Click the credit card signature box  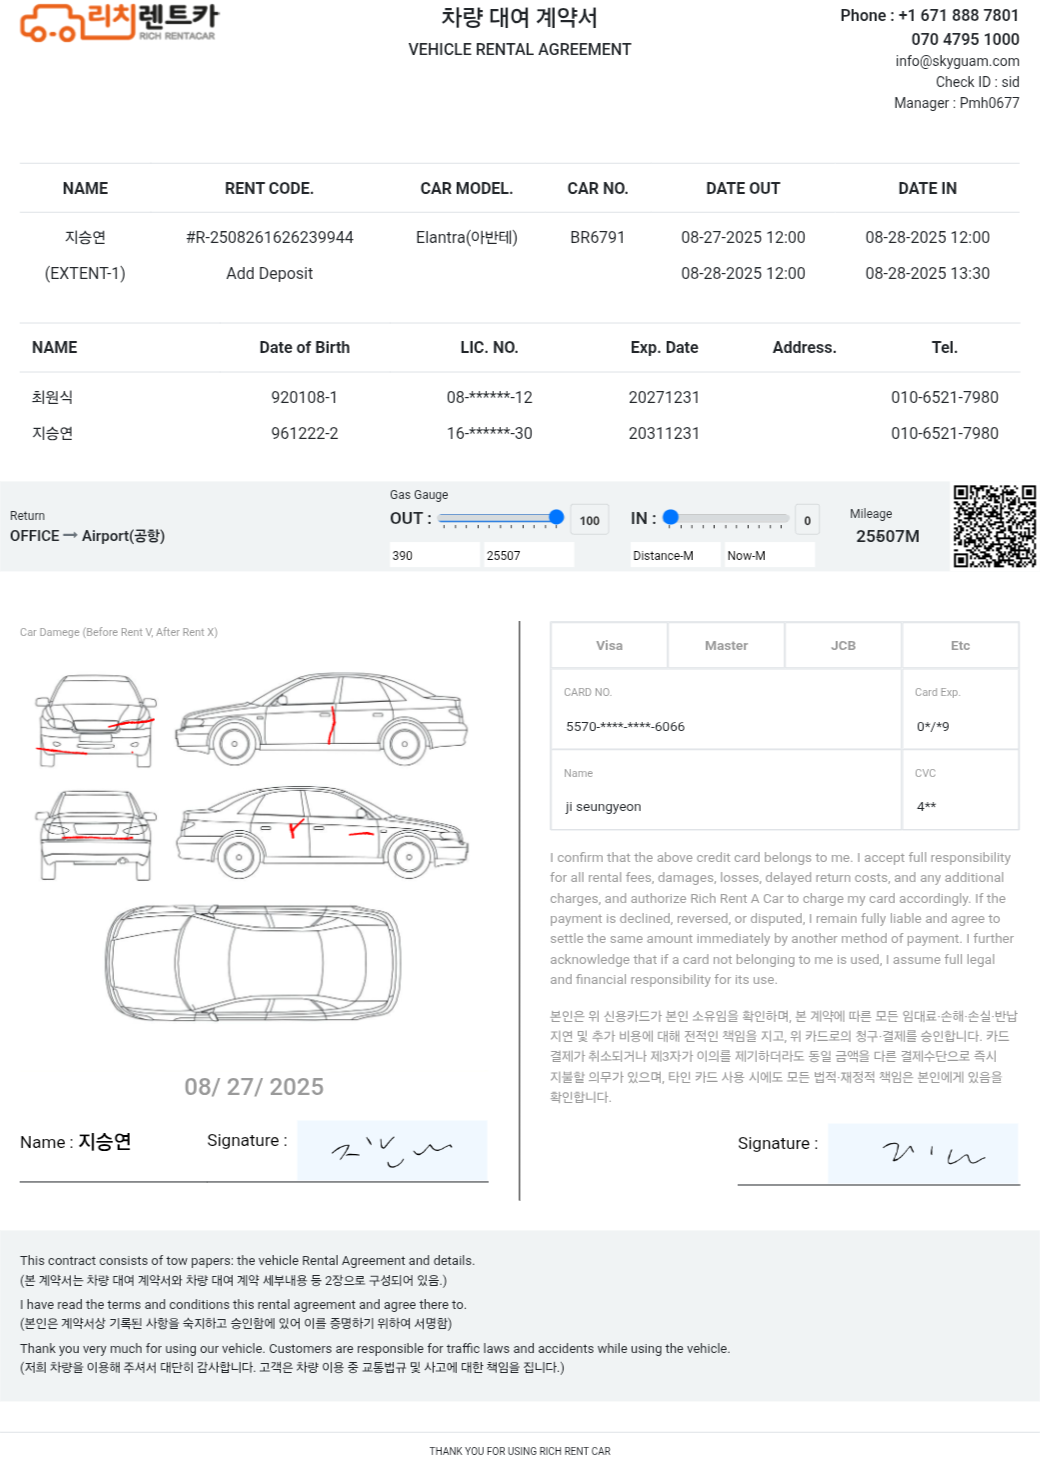coord(922,1154)
